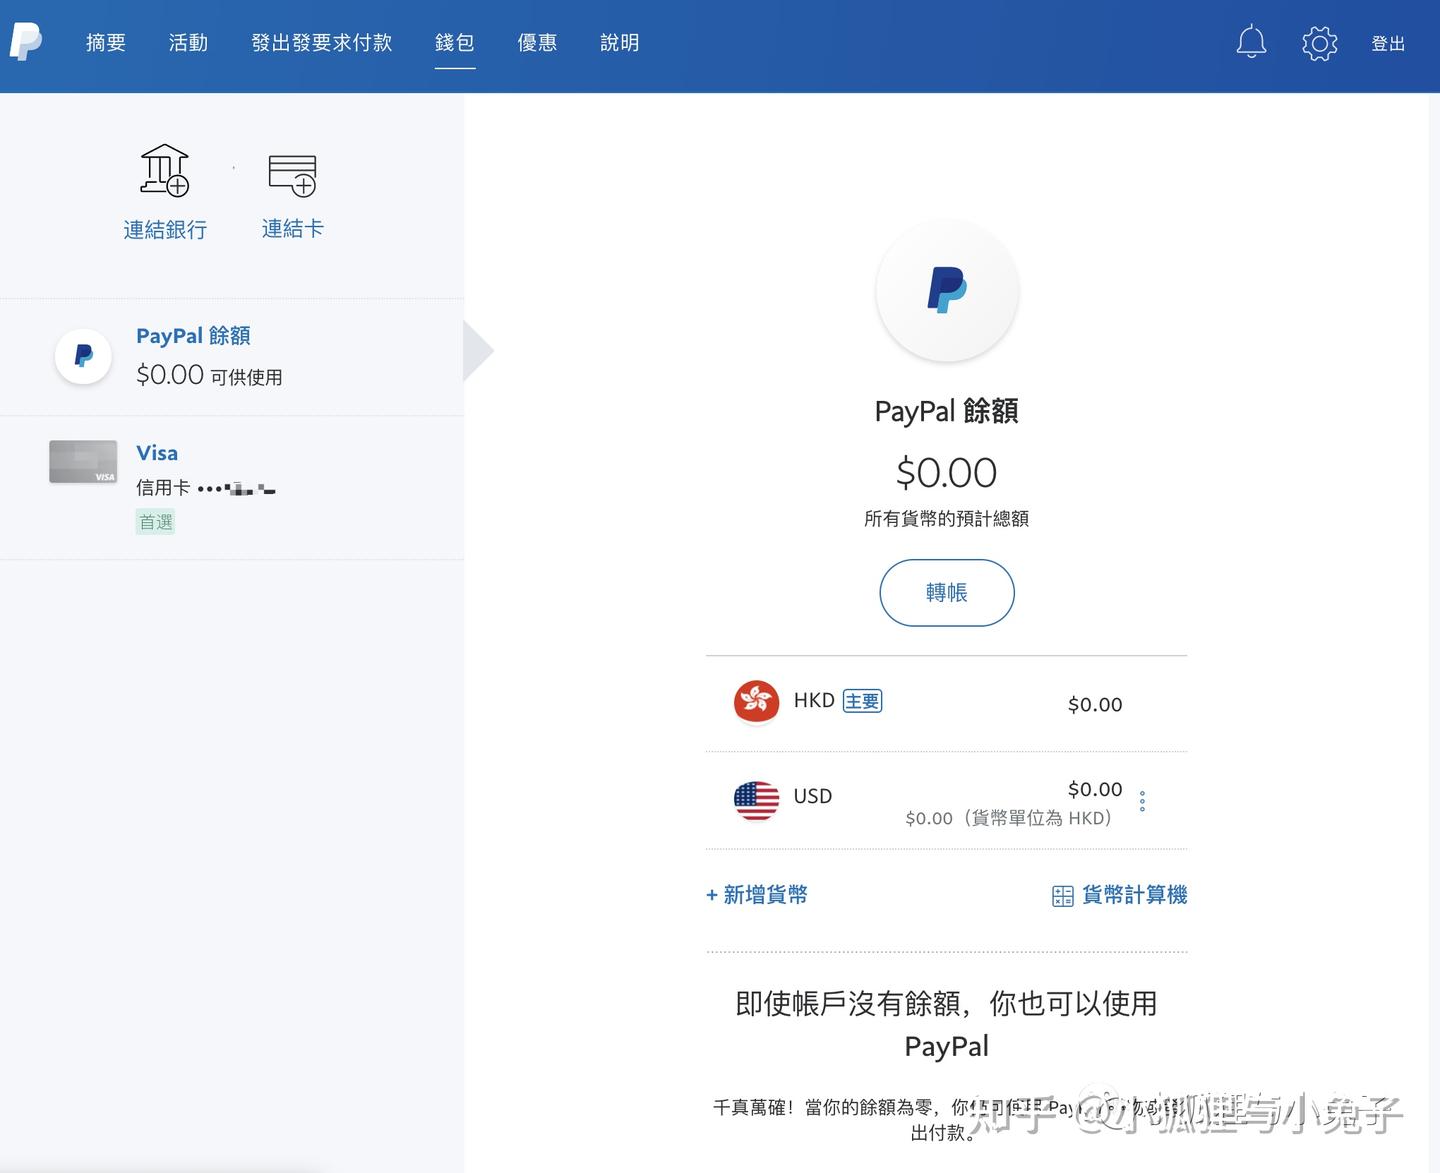Select the US flag icon beside USD
This screenshot has height=1173, width=1440.
(756, 799)
